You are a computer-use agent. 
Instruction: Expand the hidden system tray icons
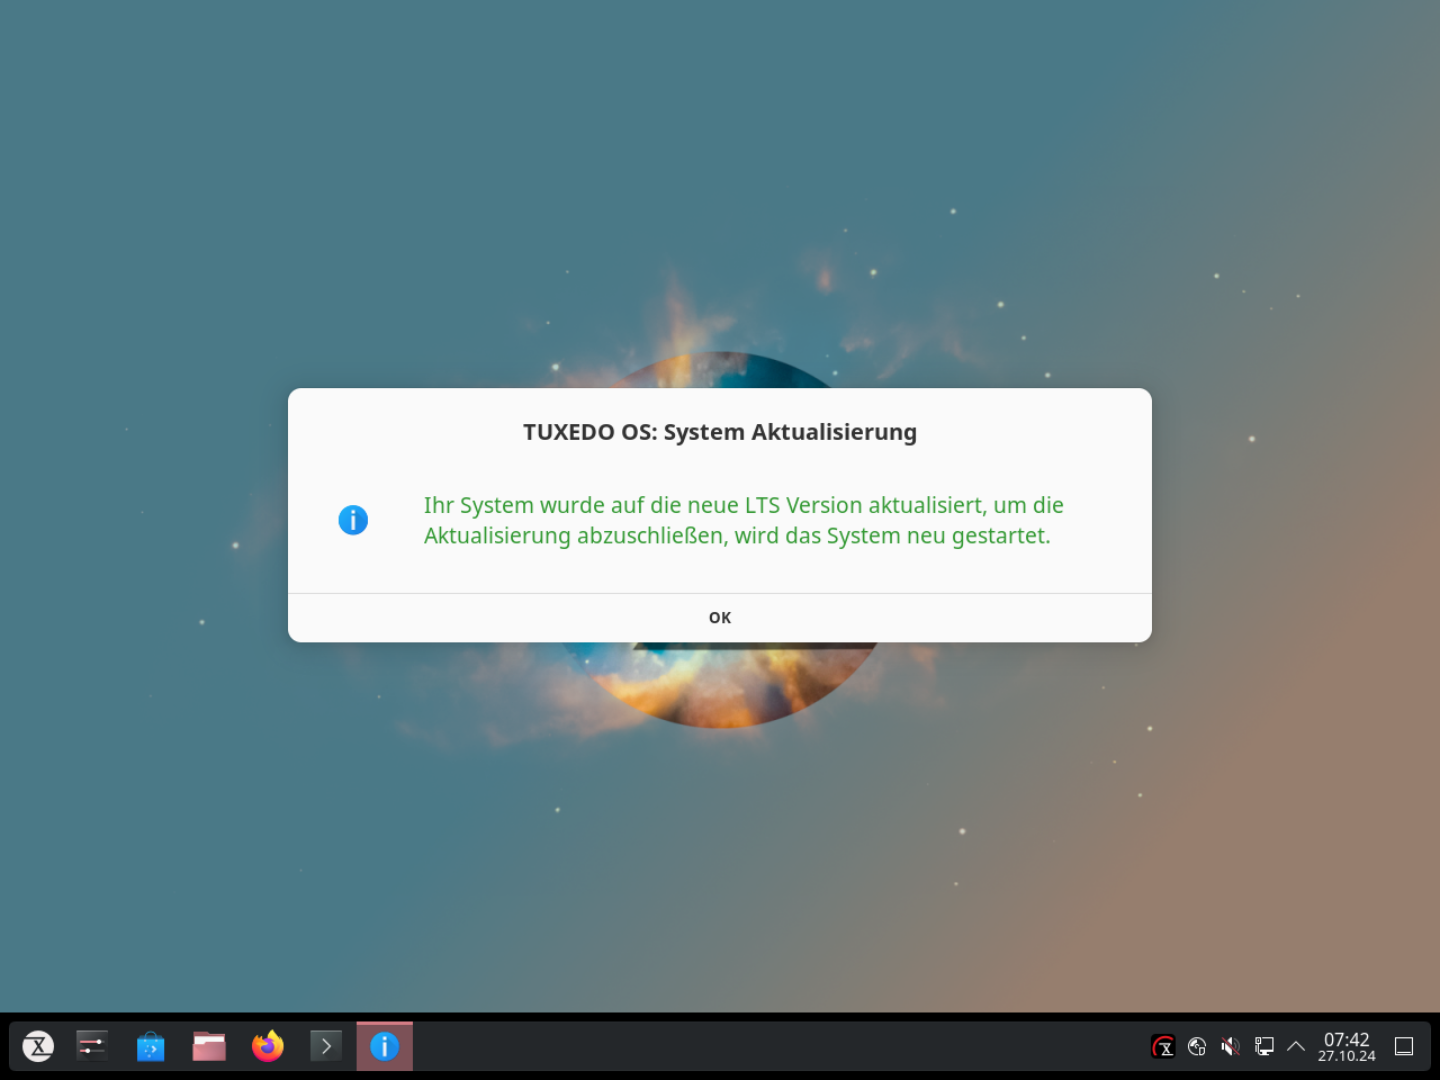[x=1296, y=1046]
